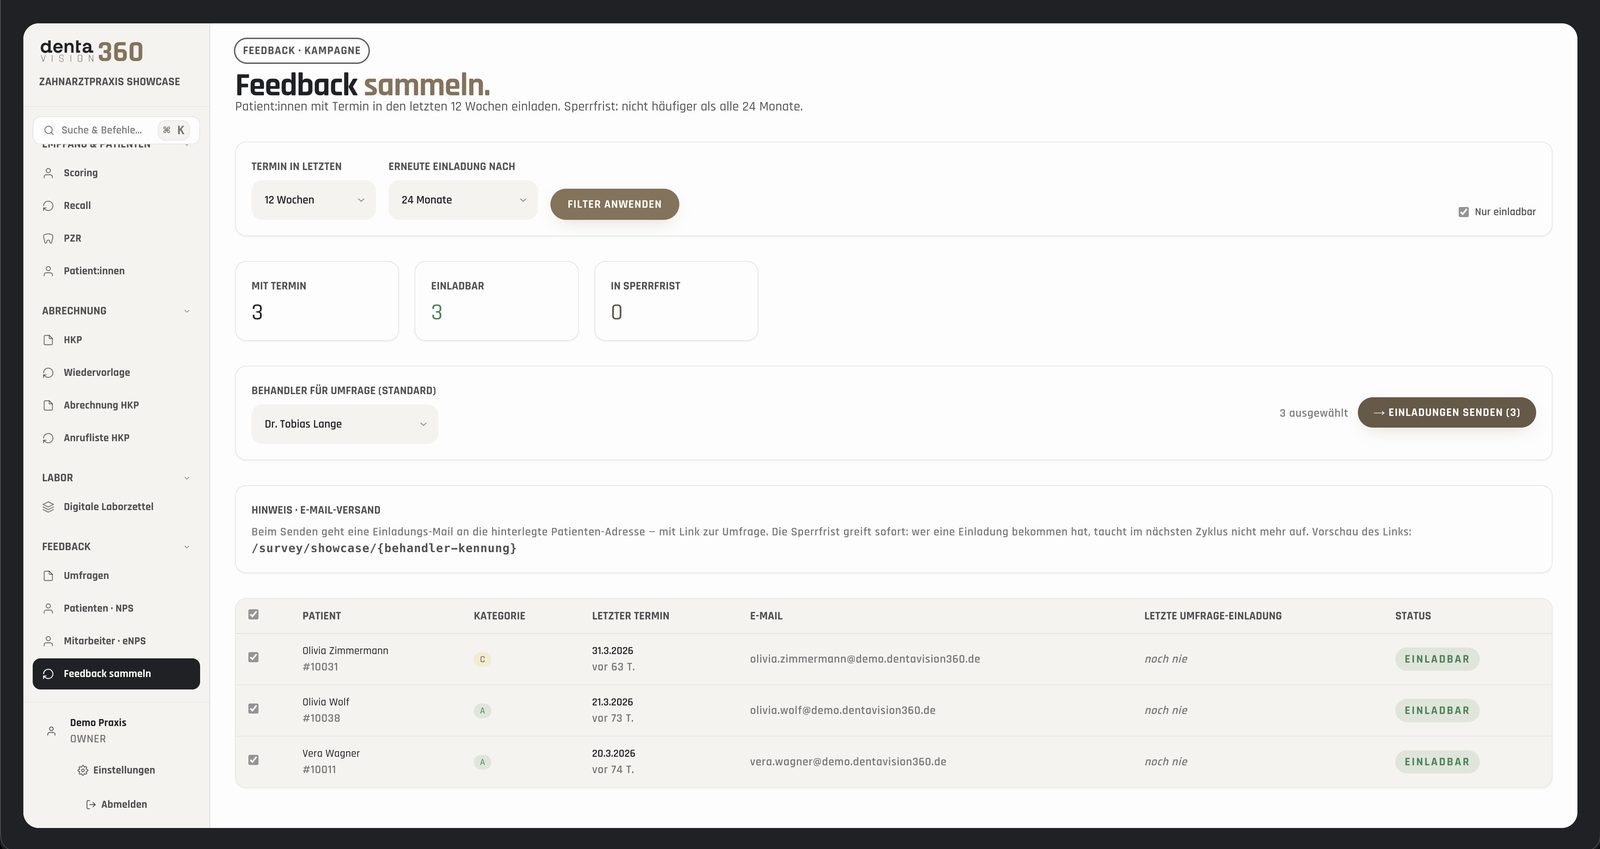This screenshot has width=1600, height=849.
Task: Uncheck Olivia Zimmermann's row checkbox
Action: tap(253, 658)
